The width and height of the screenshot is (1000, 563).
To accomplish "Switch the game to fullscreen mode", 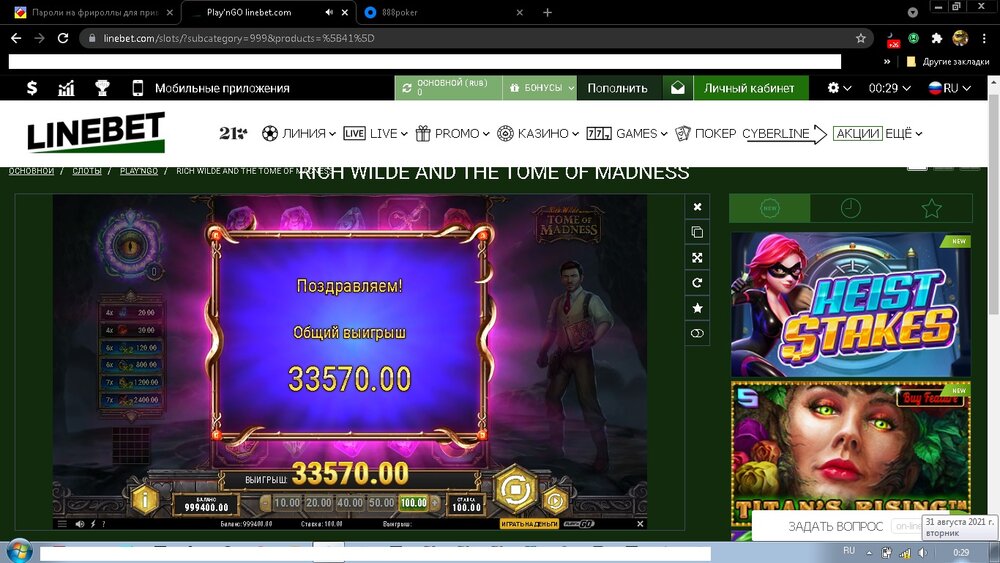I will [x=697, y=258].
